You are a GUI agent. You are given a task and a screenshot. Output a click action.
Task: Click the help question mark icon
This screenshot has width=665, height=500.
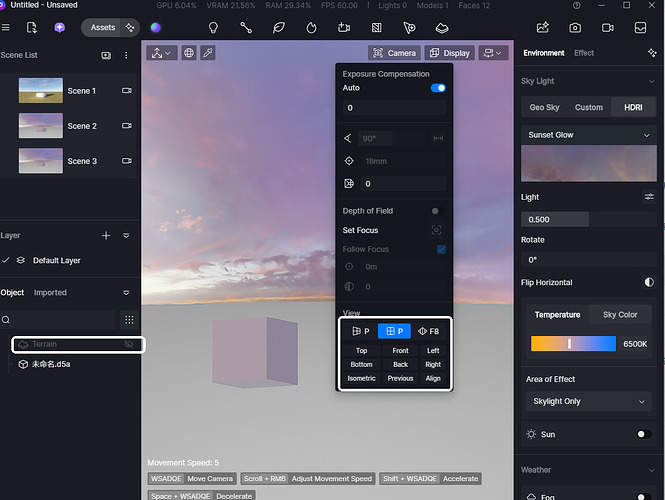(x=576, y=6)
